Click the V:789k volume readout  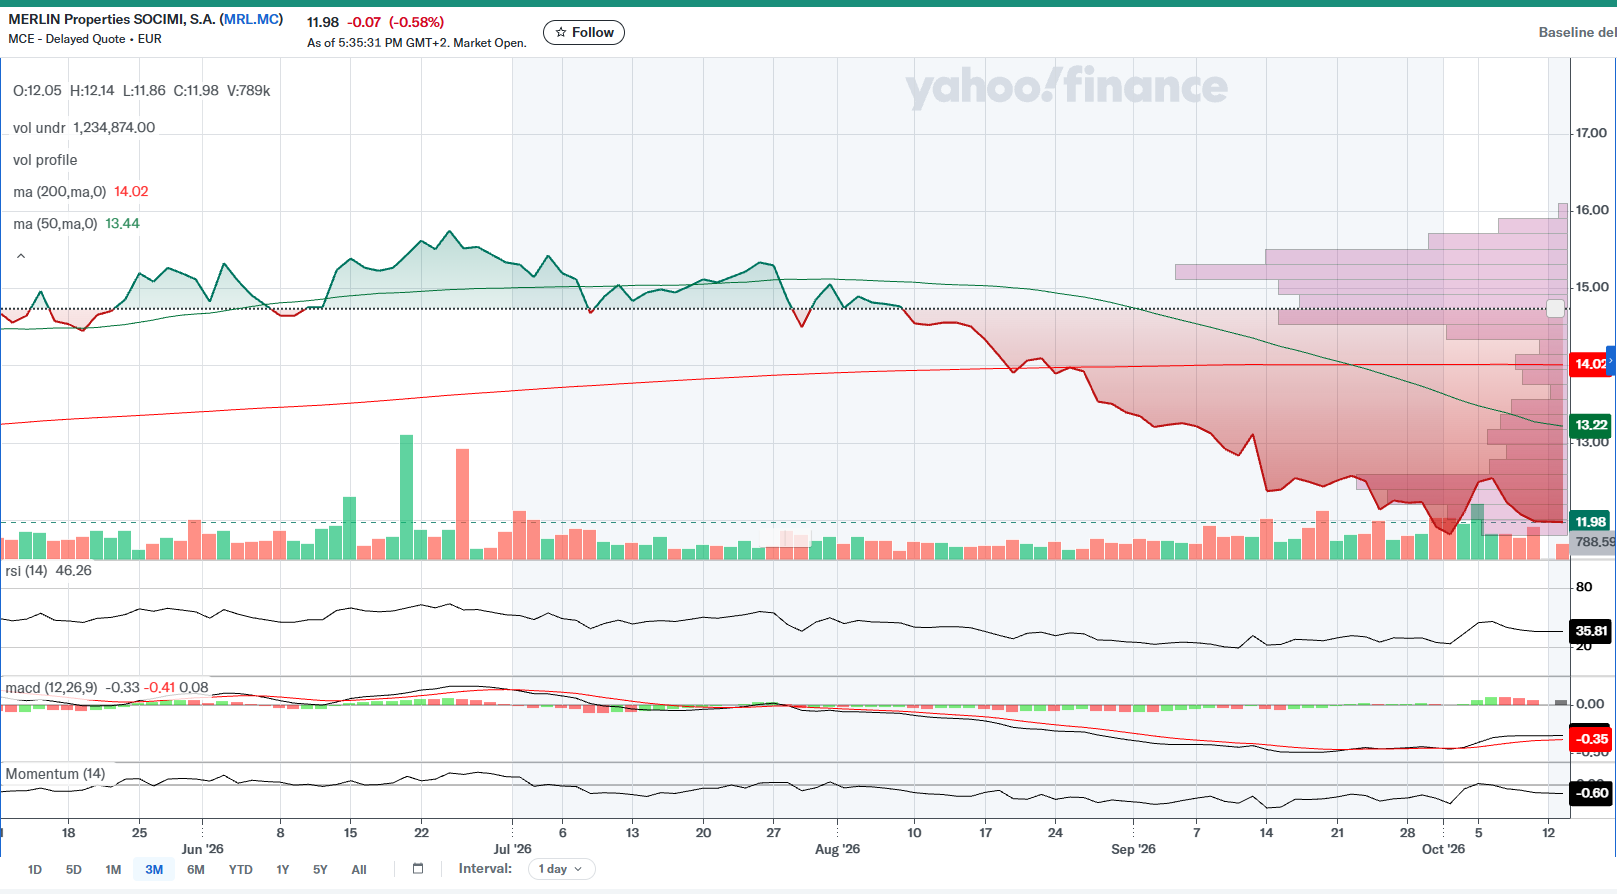click(x=249, y=91)
